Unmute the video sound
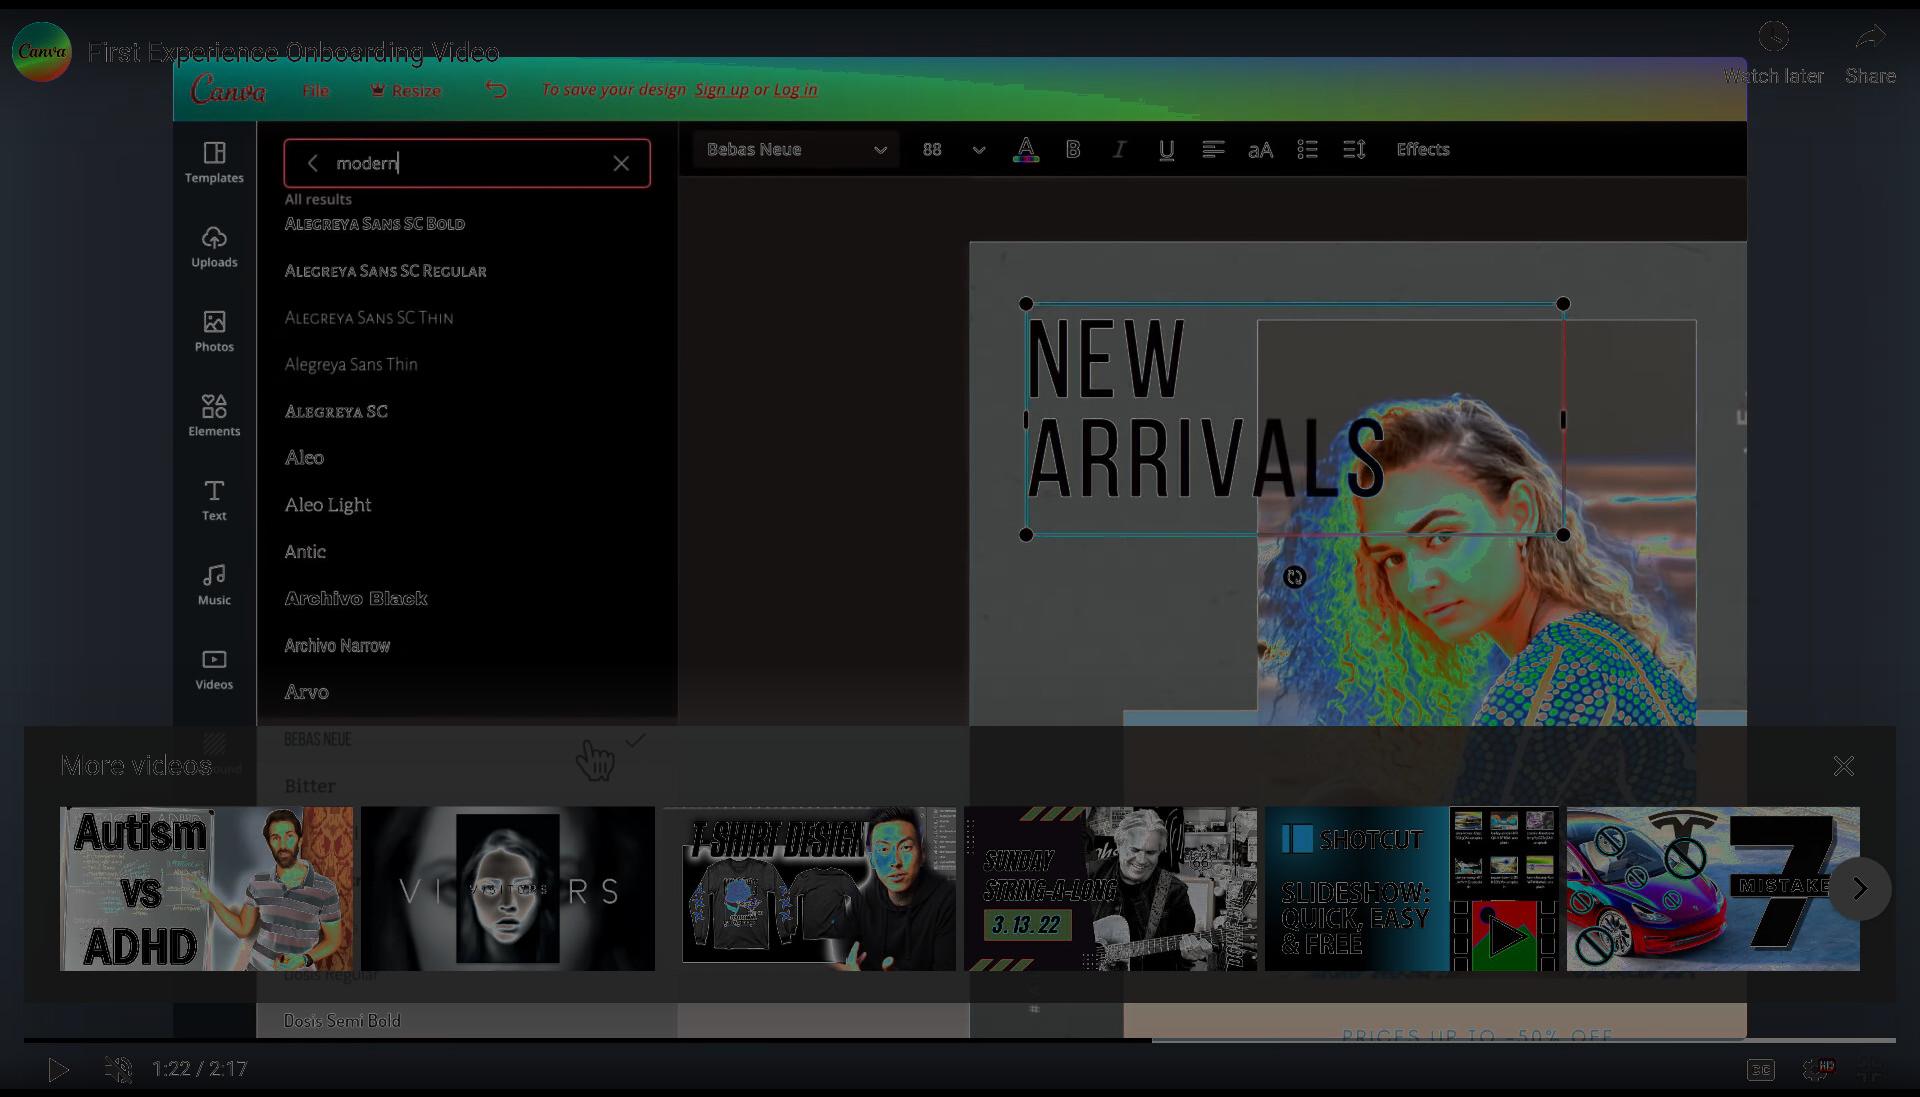The width and height of the screenshot is (1920, 1097). (118, 1070)
